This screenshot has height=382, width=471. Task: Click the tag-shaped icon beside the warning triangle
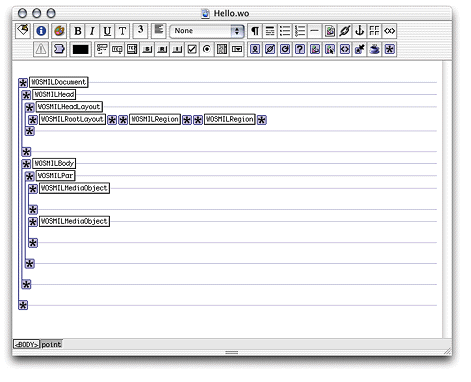[59, 49]
